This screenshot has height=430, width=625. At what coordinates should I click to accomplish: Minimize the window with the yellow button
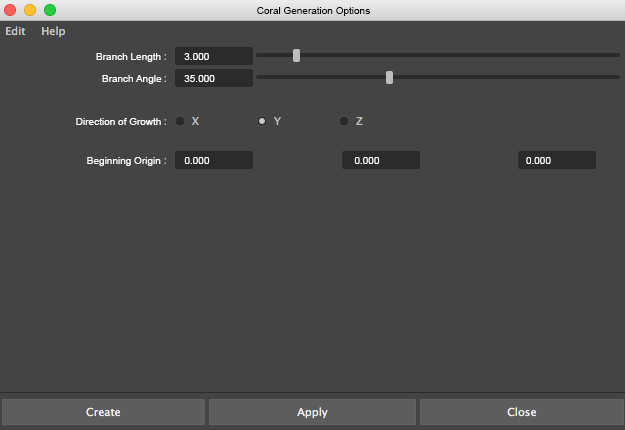pos(30,10)
